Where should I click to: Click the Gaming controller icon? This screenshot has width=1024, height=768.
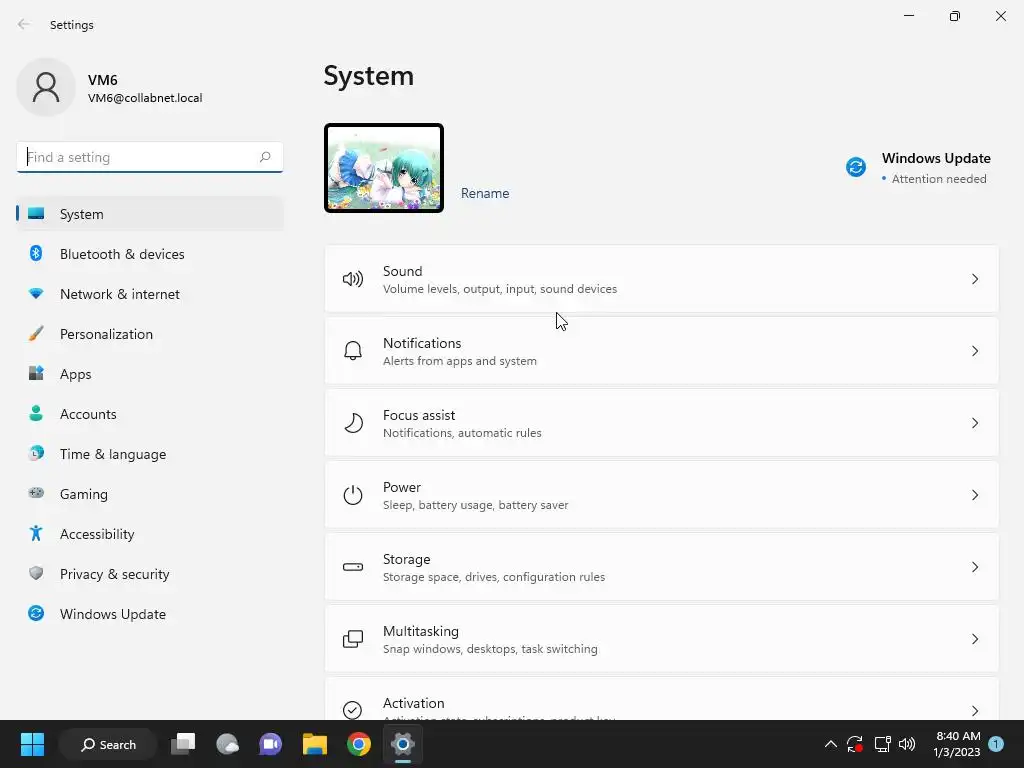[x=36, y=493]
